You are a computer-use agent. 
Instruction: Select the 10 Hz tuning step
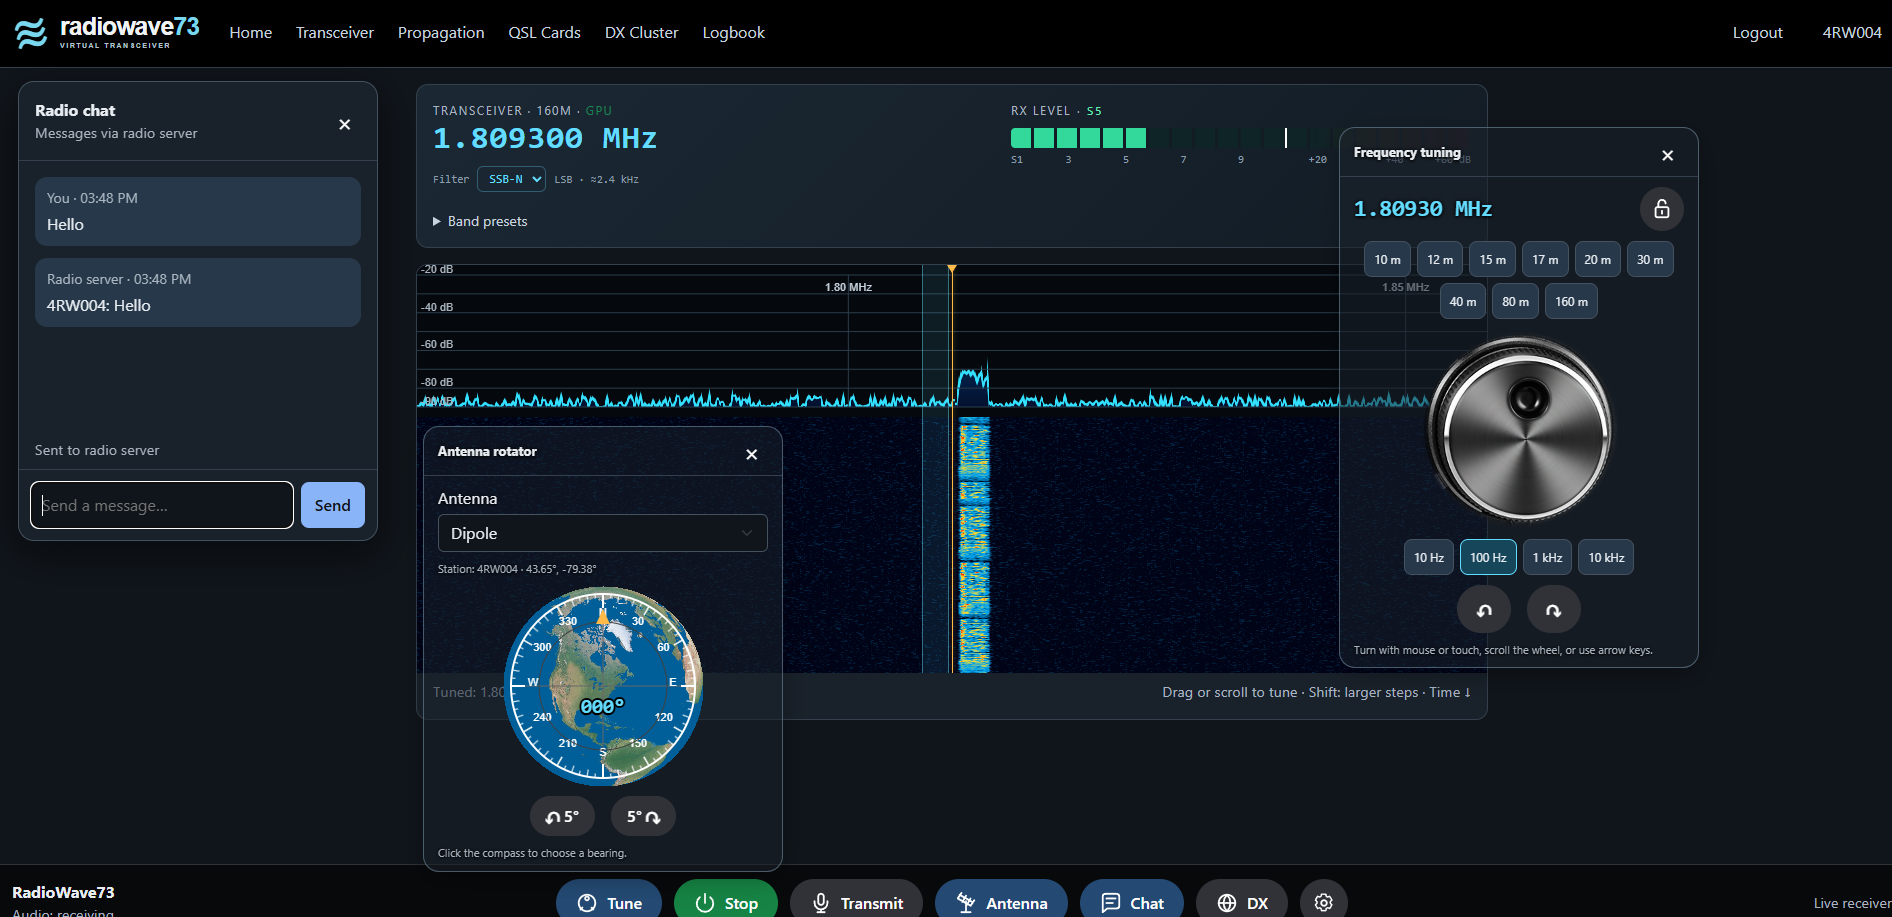click(x=1429, y=558)
